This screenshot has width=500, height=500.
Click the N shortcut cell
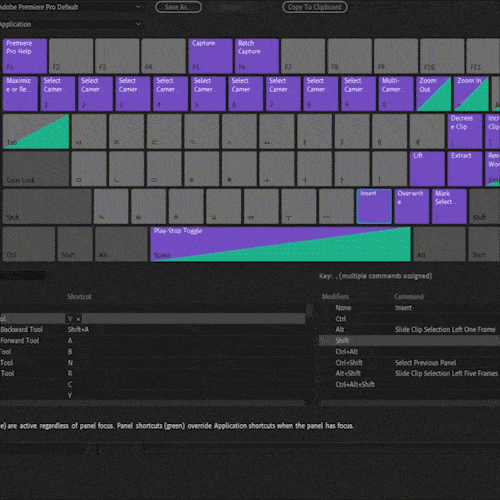click(x=70, y=363)
